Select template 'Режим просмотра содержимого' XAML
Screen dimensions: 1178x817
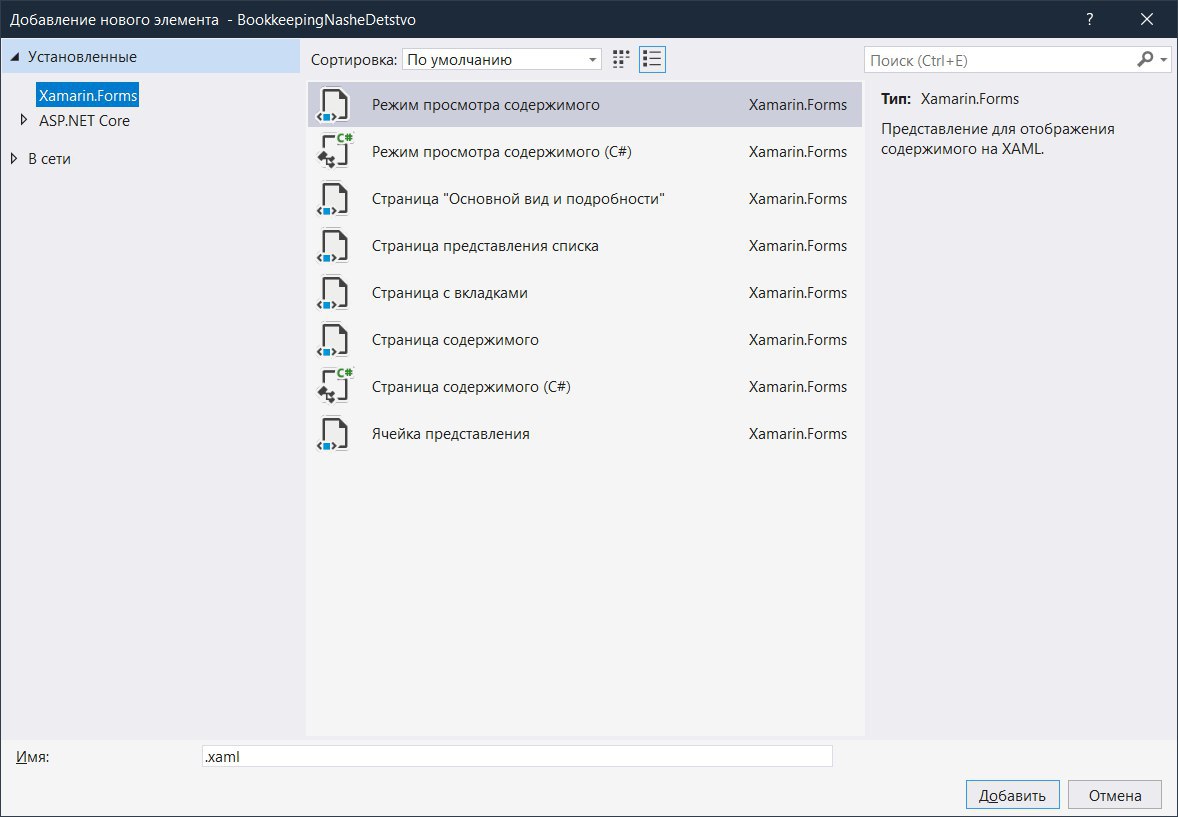[584, 104]
